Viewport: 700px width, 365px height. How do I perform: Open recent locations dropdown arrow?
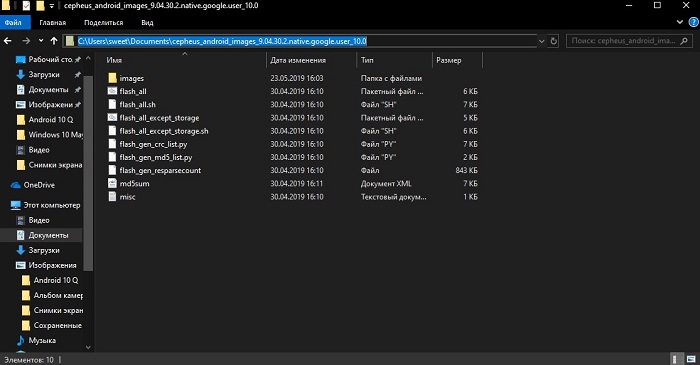41,41
